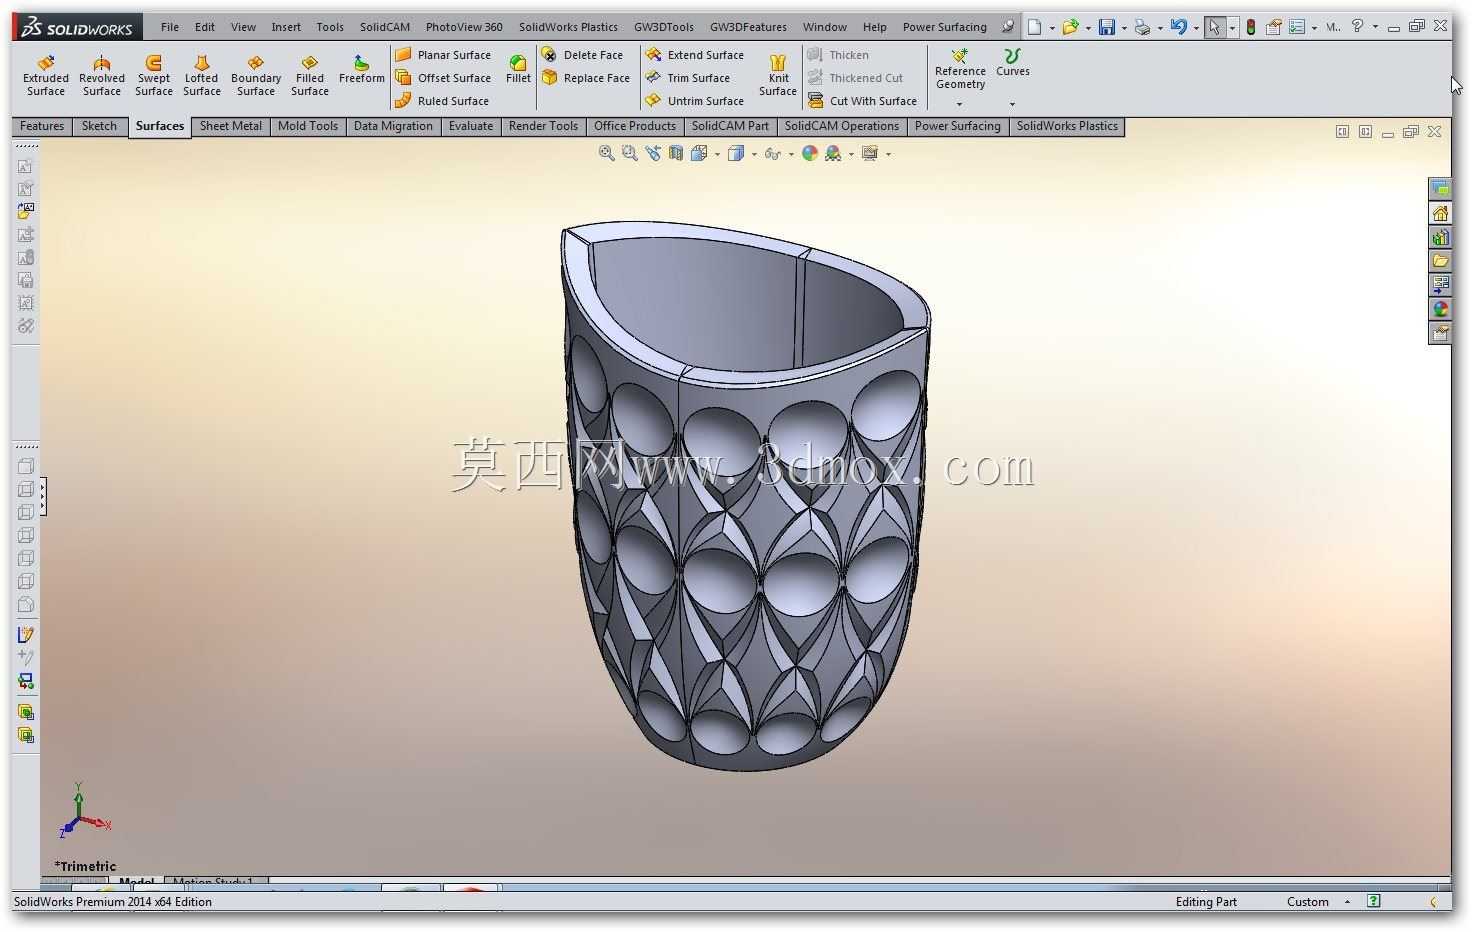Open the Freeform surface tool

tap(362, 70)
